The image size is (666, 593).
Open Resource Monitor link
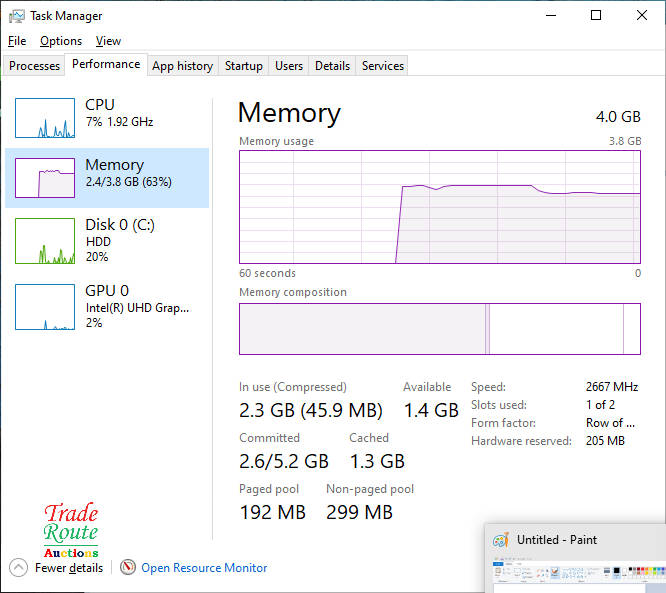(x=204, y=568)
